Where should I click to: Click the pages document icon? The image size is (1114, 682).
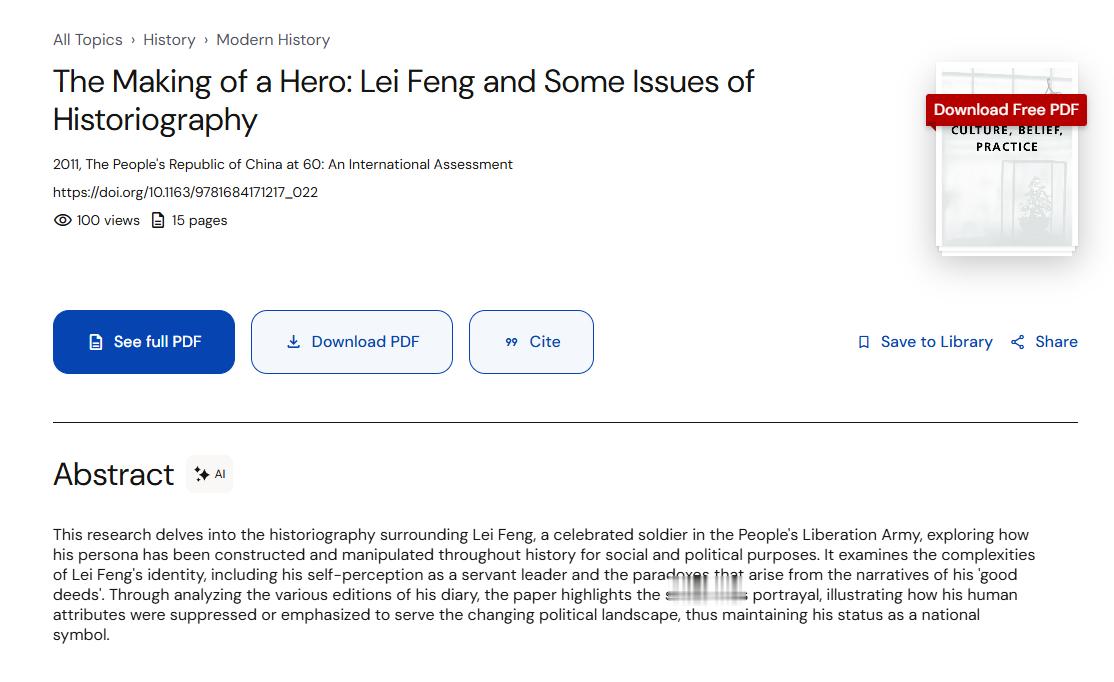(x=158, y=220)
